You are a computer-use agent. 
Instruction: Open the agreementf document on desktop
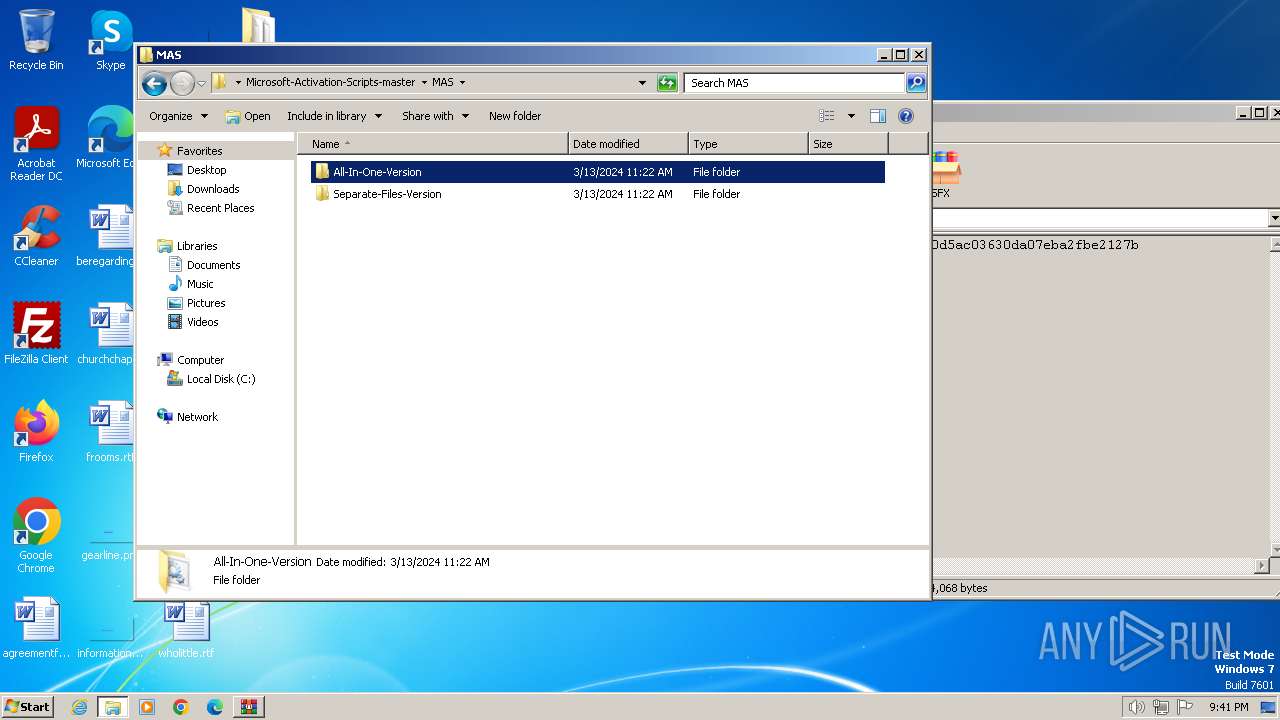(36, 628)
